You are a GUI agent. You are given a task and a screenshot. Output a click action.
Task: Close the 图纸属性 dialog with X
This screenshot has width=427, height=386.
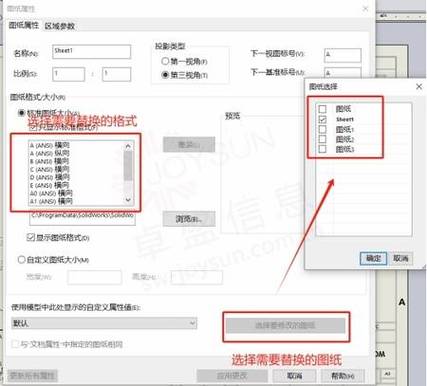pos(365,9)
